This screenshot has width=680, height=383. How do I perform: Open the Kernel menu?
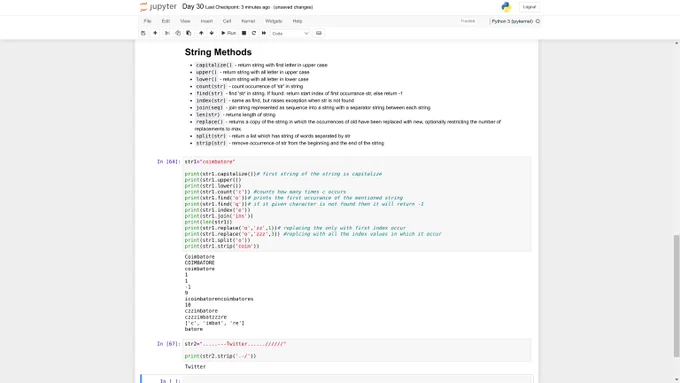pyautogui.click(x=248, y=21)
